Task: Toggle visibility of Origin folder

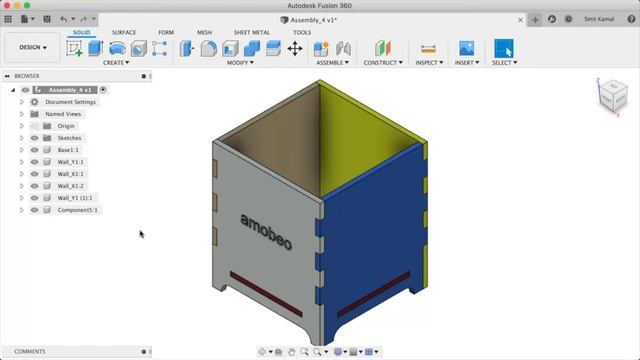Action: [35, 126]
